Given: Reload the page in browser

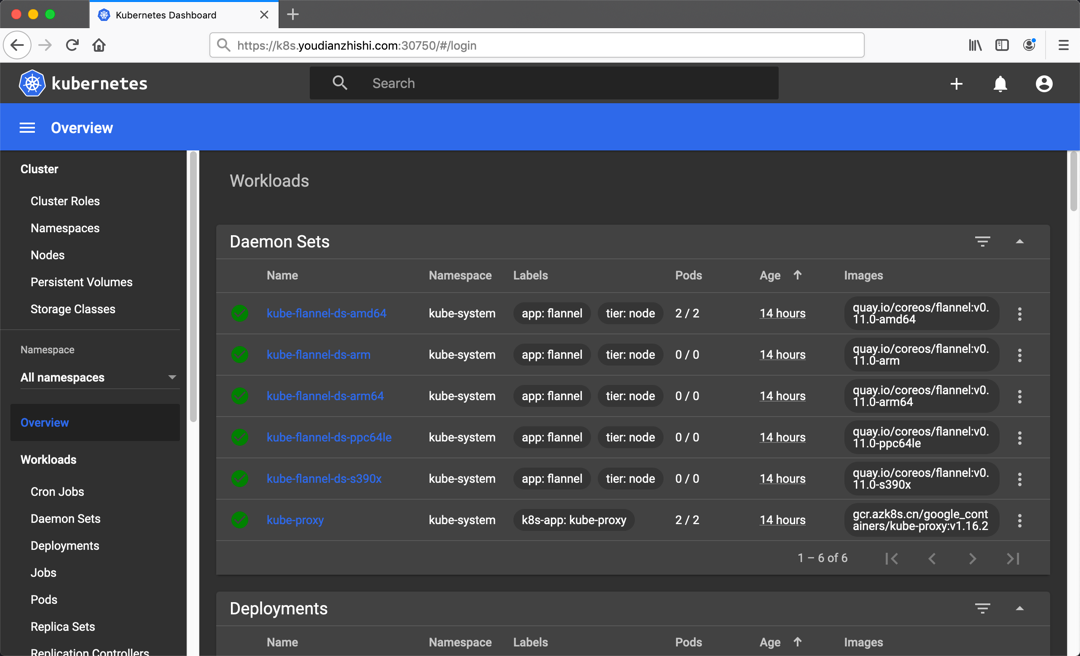Looking at the screenshot, I should (72, 45).
